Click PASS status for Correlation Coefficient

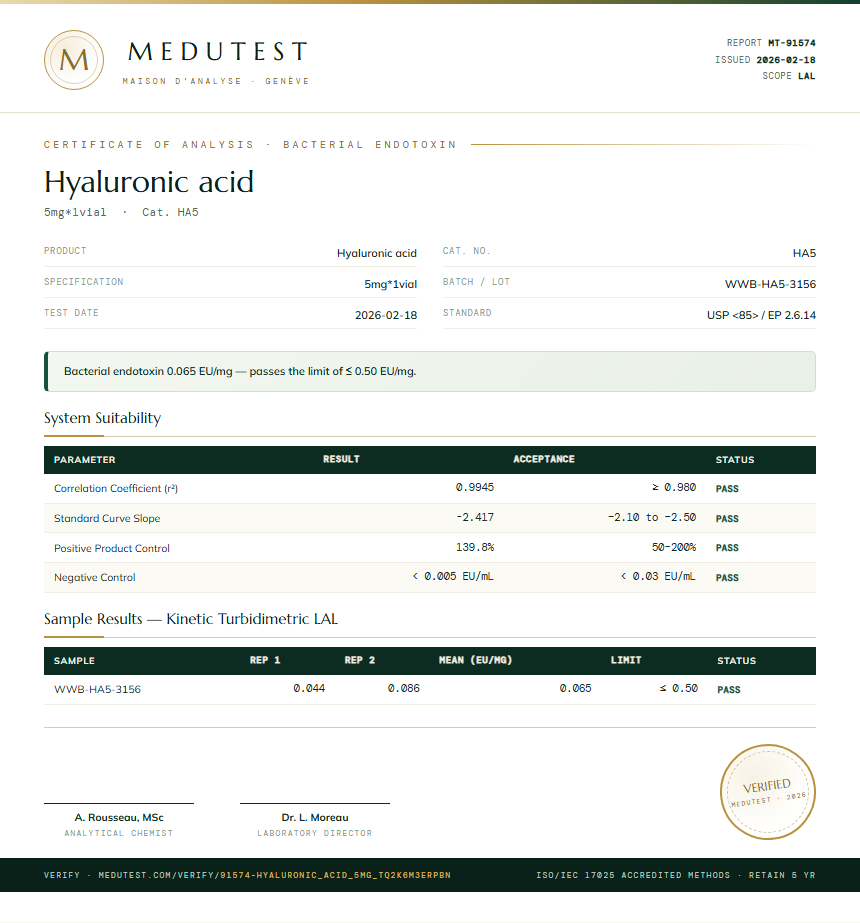(x=727, y=489)
